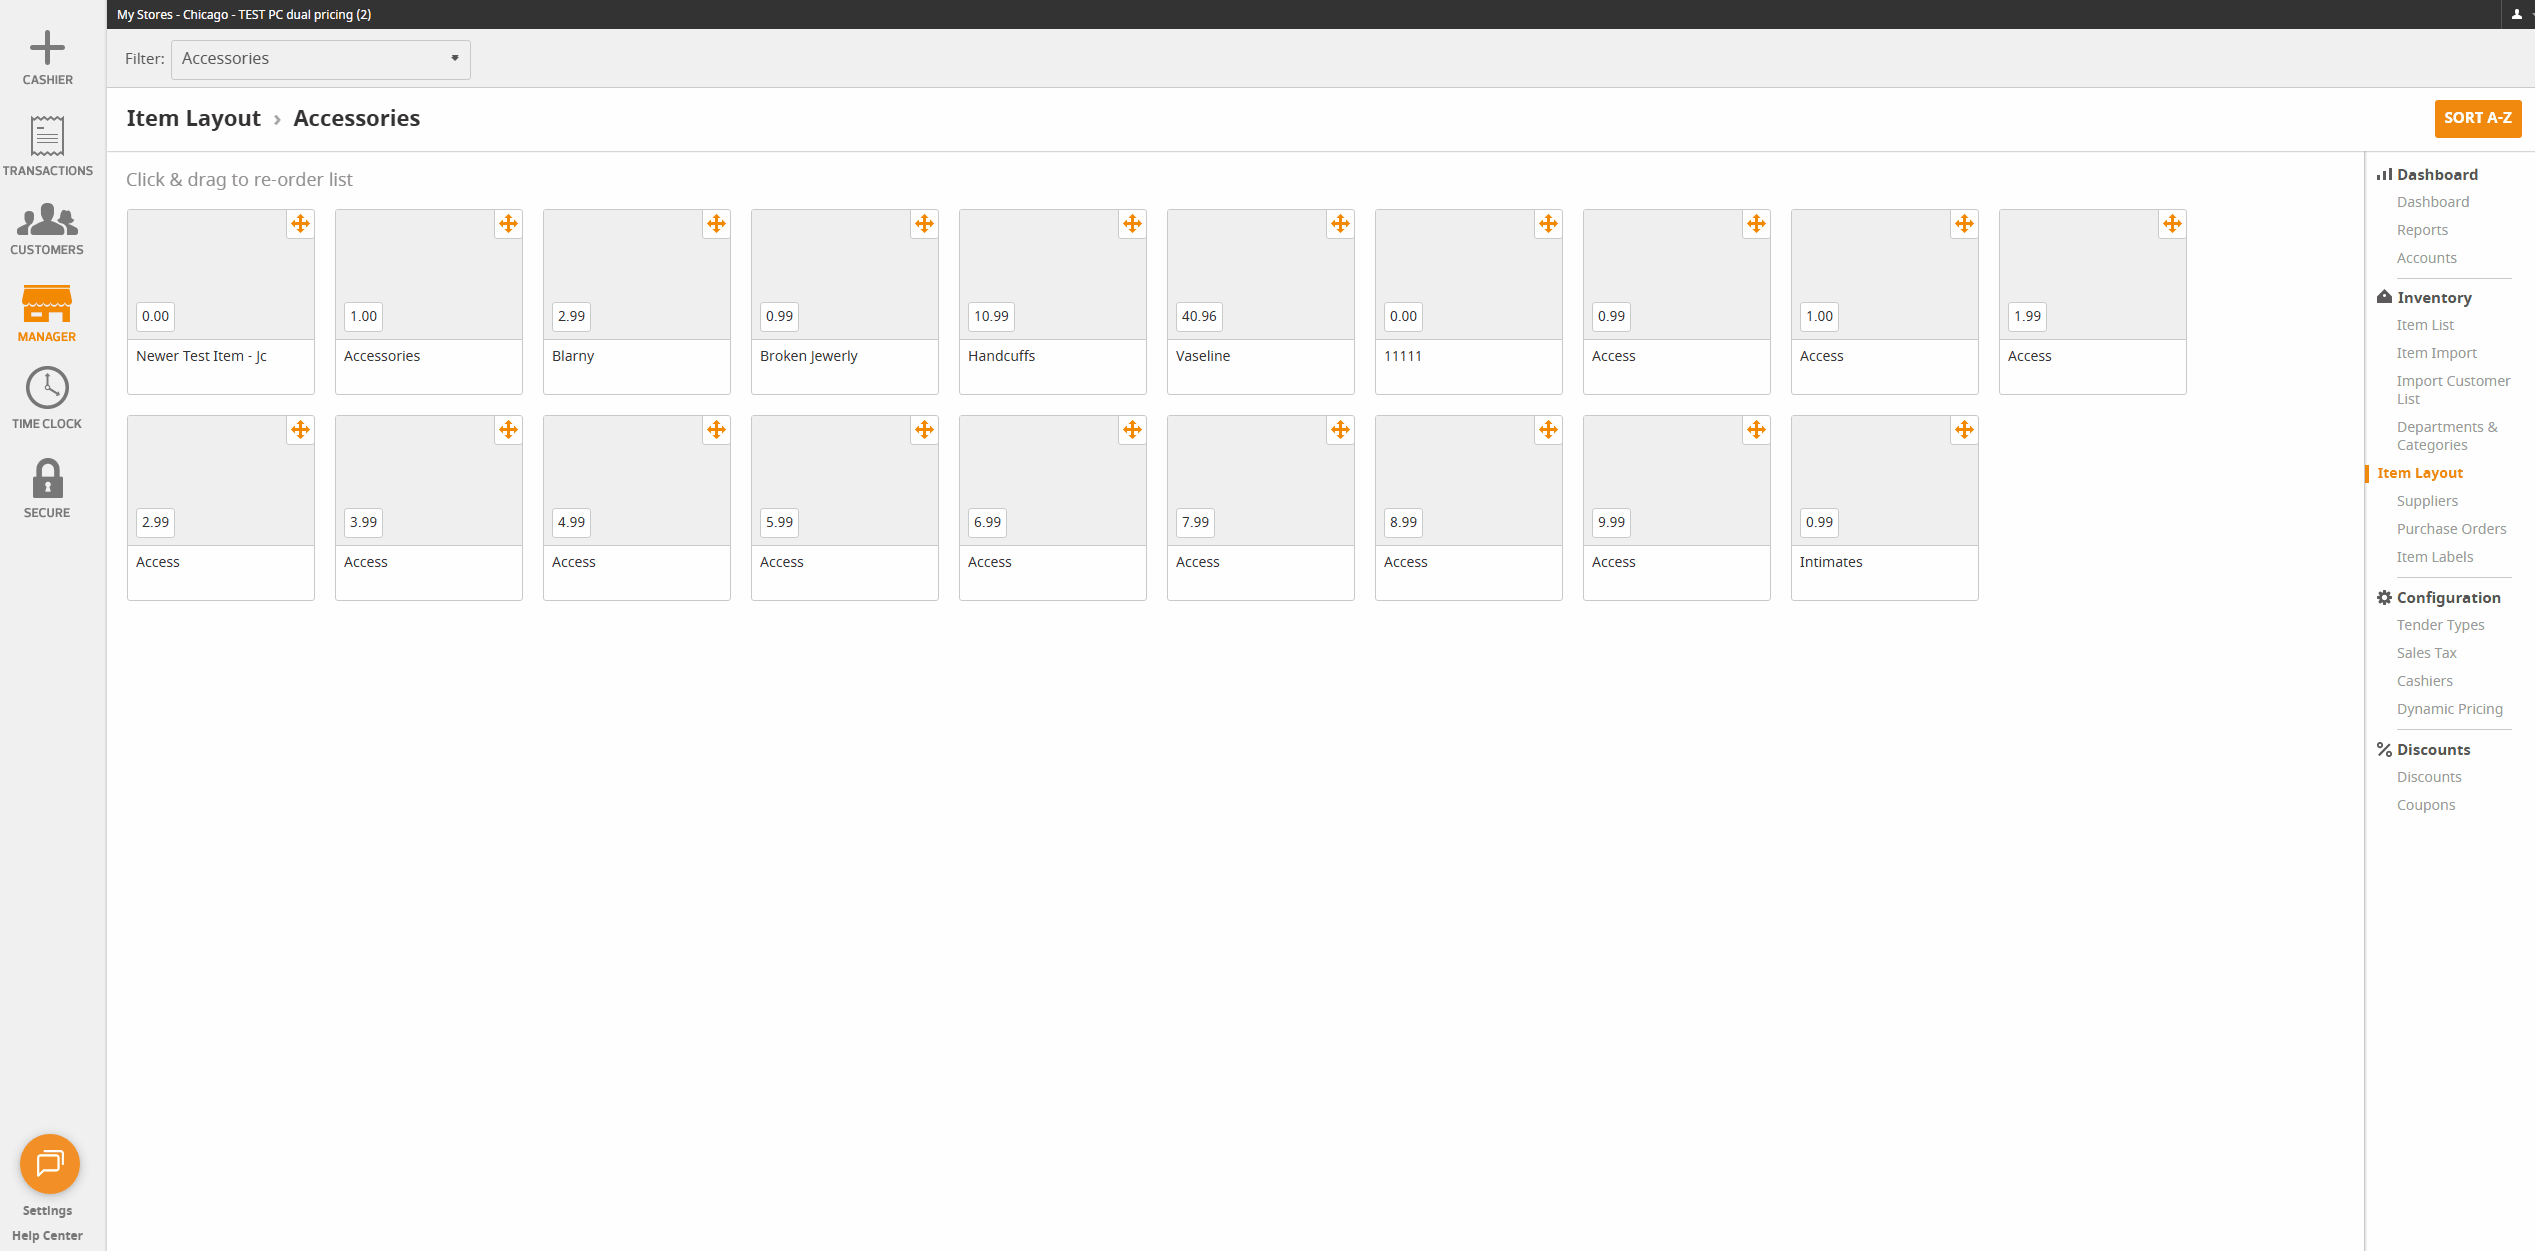The height and width of the screenshot is (1251, 2535).
Task: Open Dynamic Pricing configuration page
Action: 2449,709
